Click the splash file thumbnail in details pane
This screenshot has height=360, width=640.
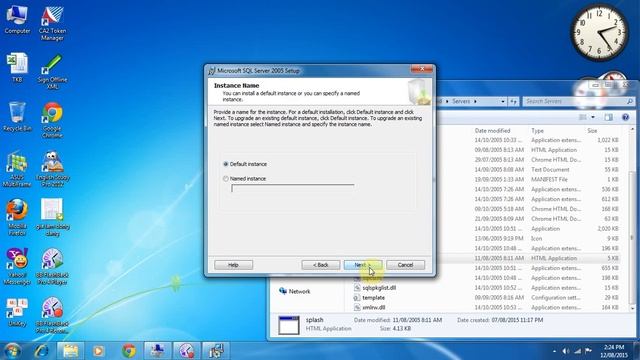[x=289, y=325]
